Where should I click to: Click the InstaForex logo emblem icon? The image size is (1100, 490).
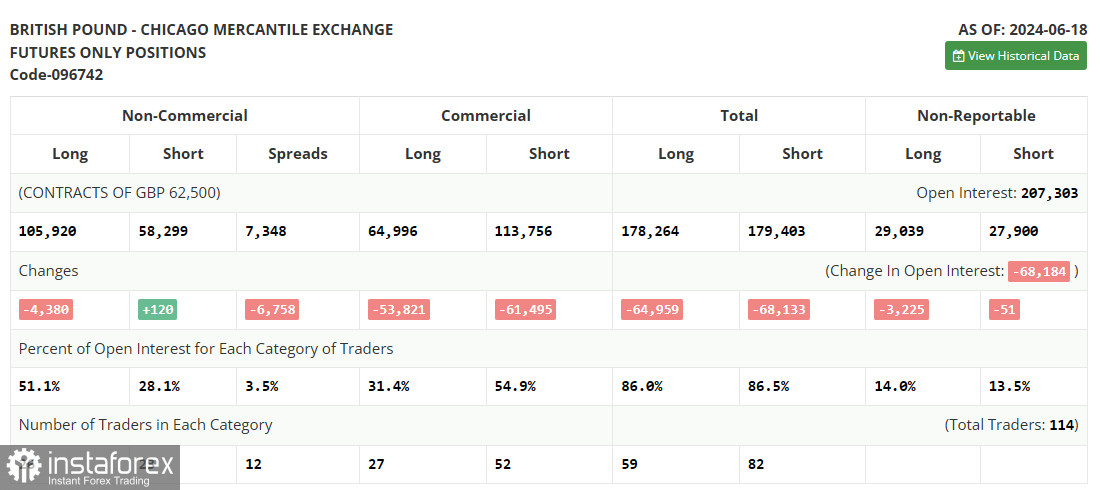coord(23,466)
